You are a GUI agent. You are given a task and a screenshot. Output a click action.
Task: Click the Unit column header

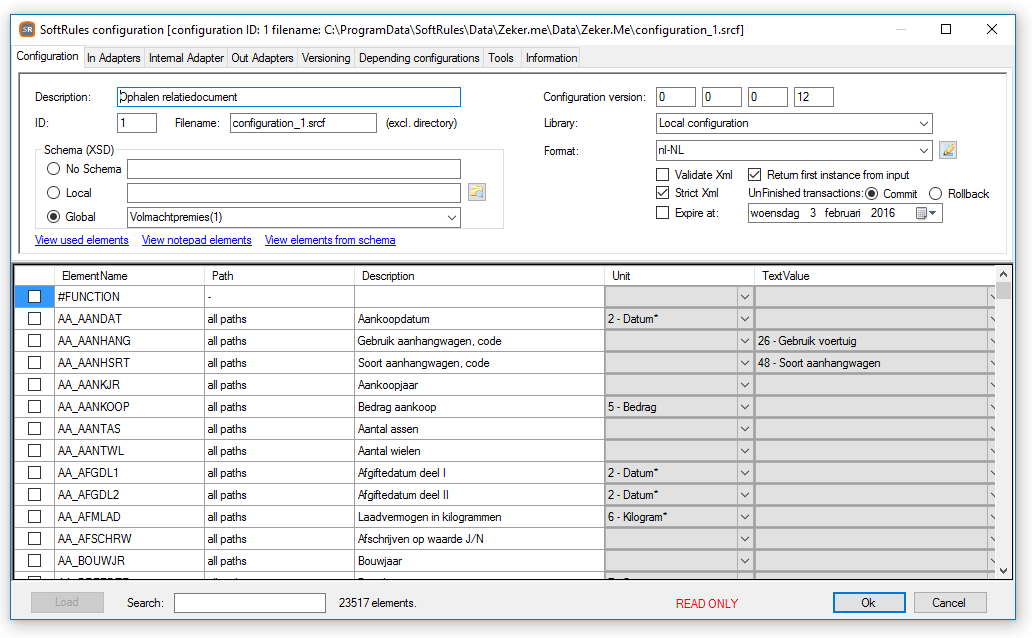(x=679, y=276)
